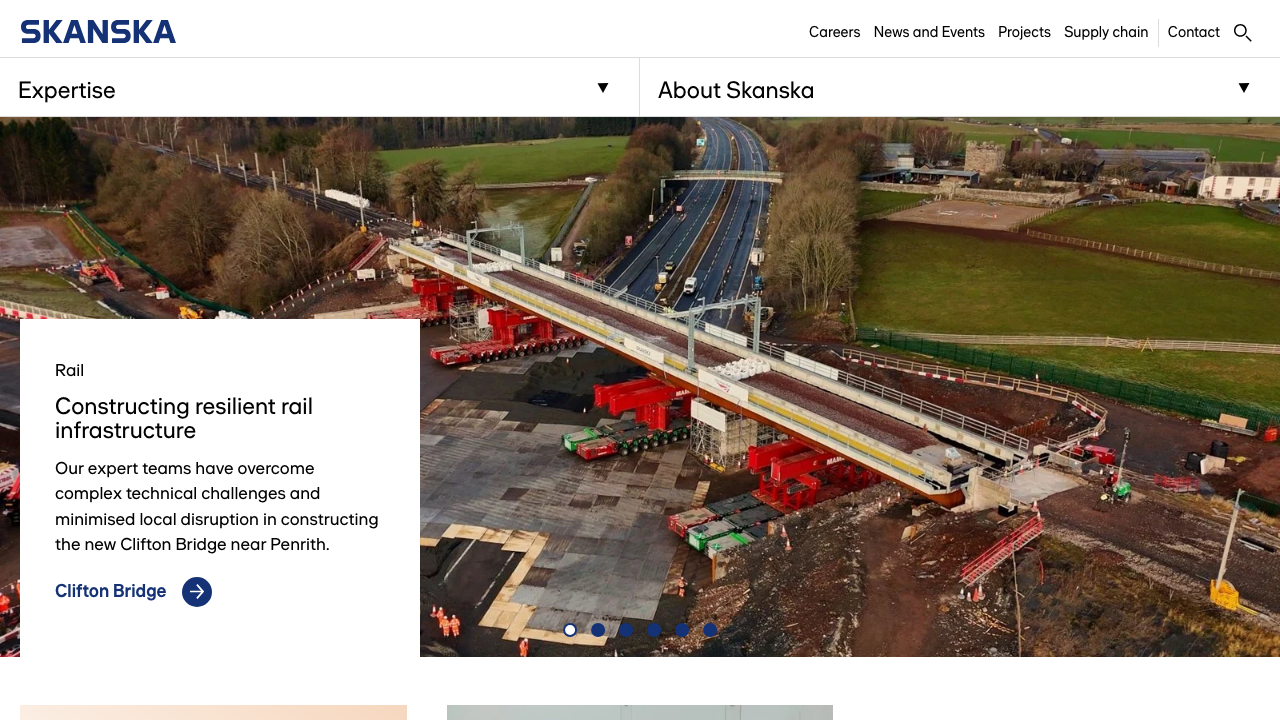Image resolution: width=1280 pixels, height=720 pixels.
Task: Click the fifth carousel position dot
Action: coord(682,630)
